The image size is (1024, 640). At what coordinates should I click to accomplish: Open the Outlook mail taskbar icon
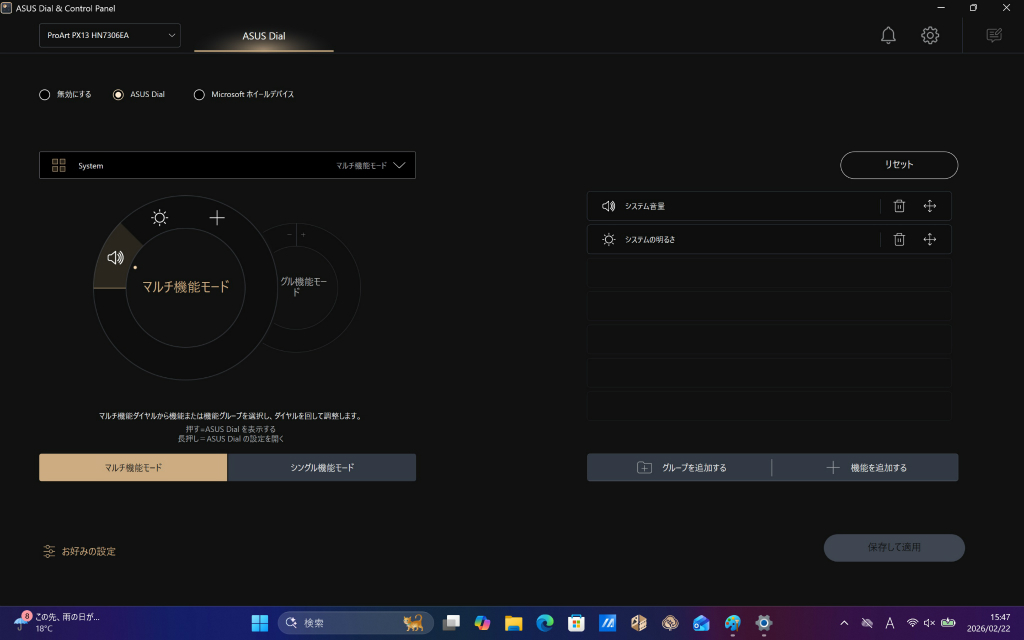[701, 623]
